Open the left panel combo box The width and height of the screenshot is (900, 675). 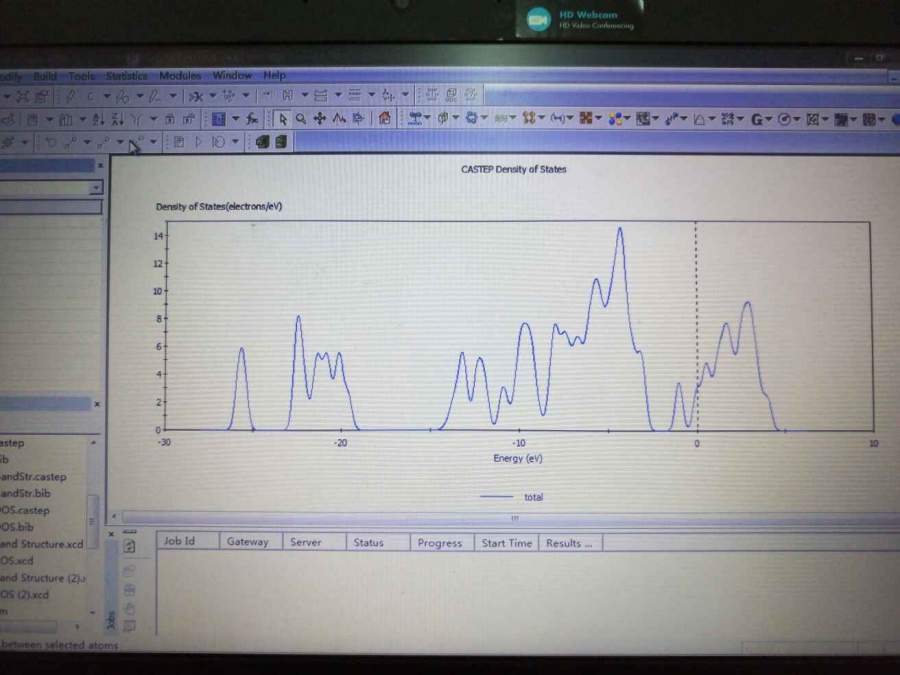click(51, 188)
